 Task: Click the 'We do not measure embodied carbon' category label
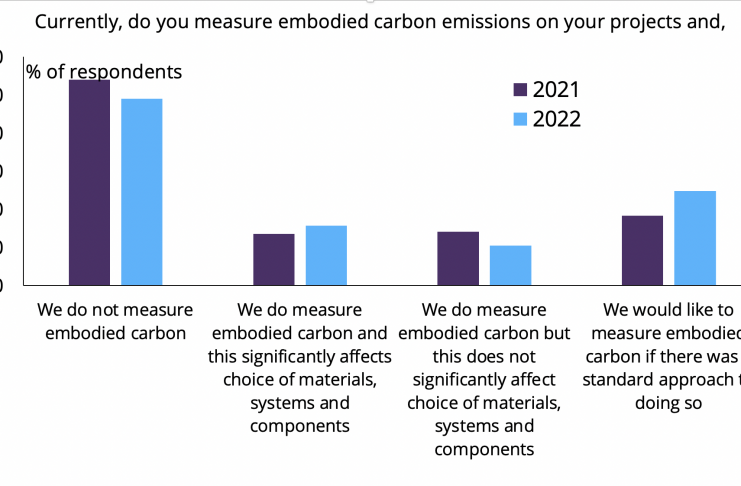coord(115,321)
